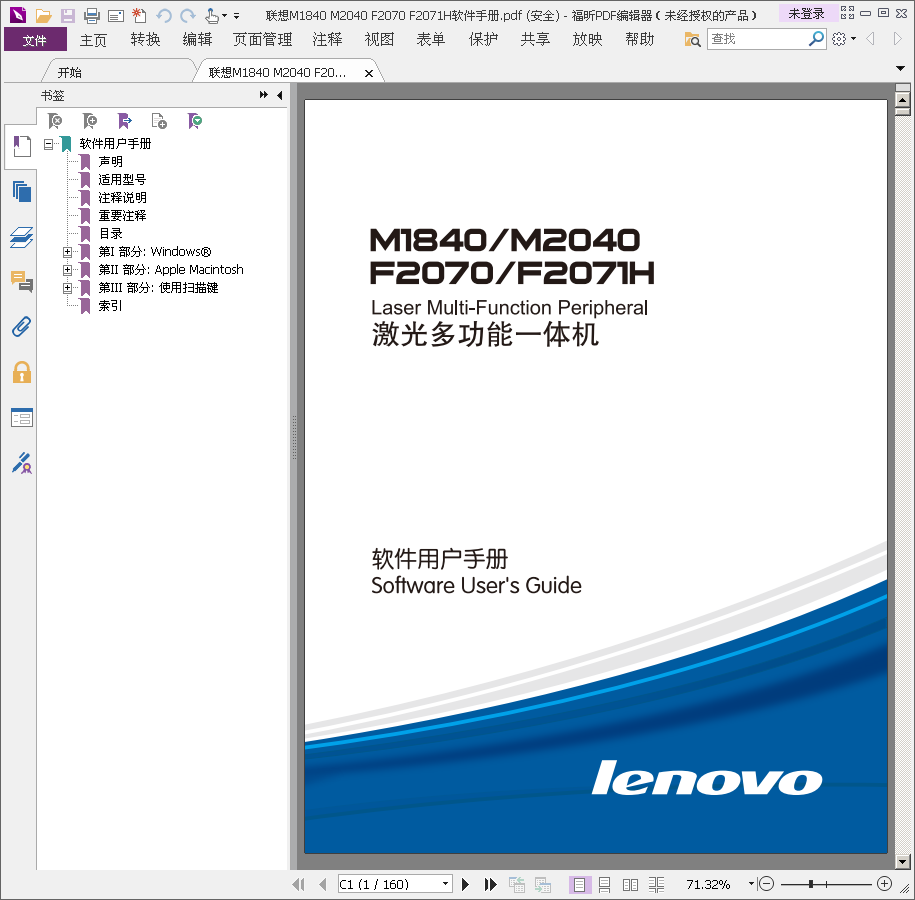
Task: Go to the previous page
Action: click(323, 884)
